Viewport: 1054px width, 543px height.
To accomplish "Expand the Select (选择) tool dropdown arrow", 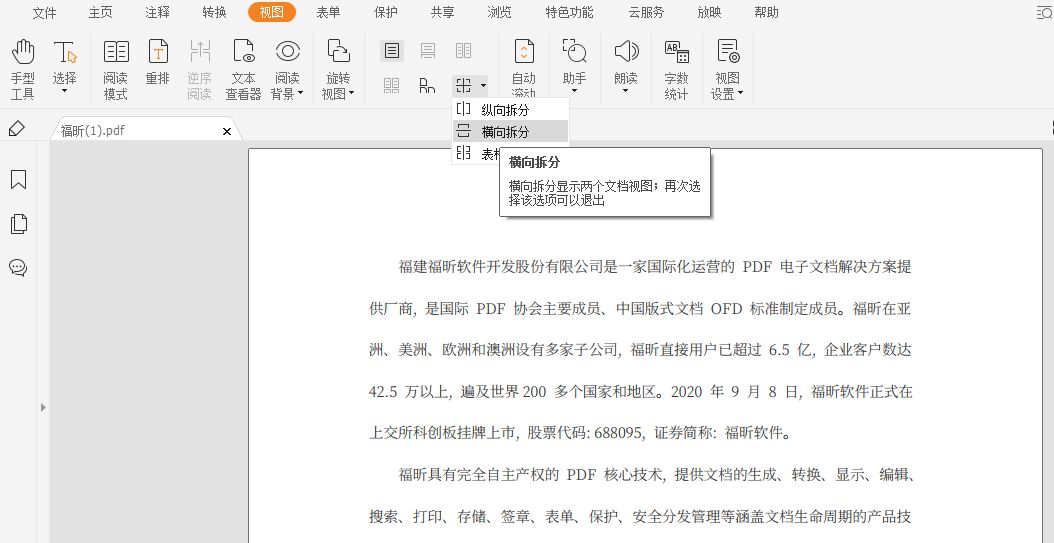I will [65, 91].
